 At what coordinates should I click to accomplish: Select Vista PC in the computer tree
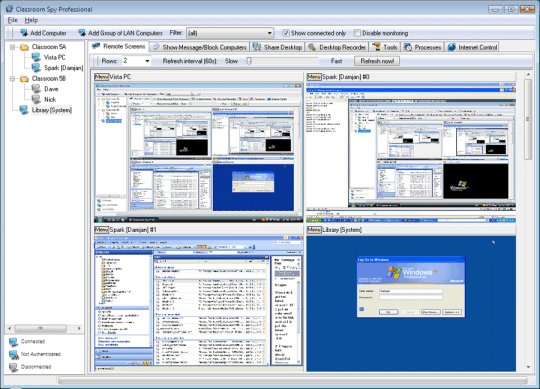[x=54, y=57]
